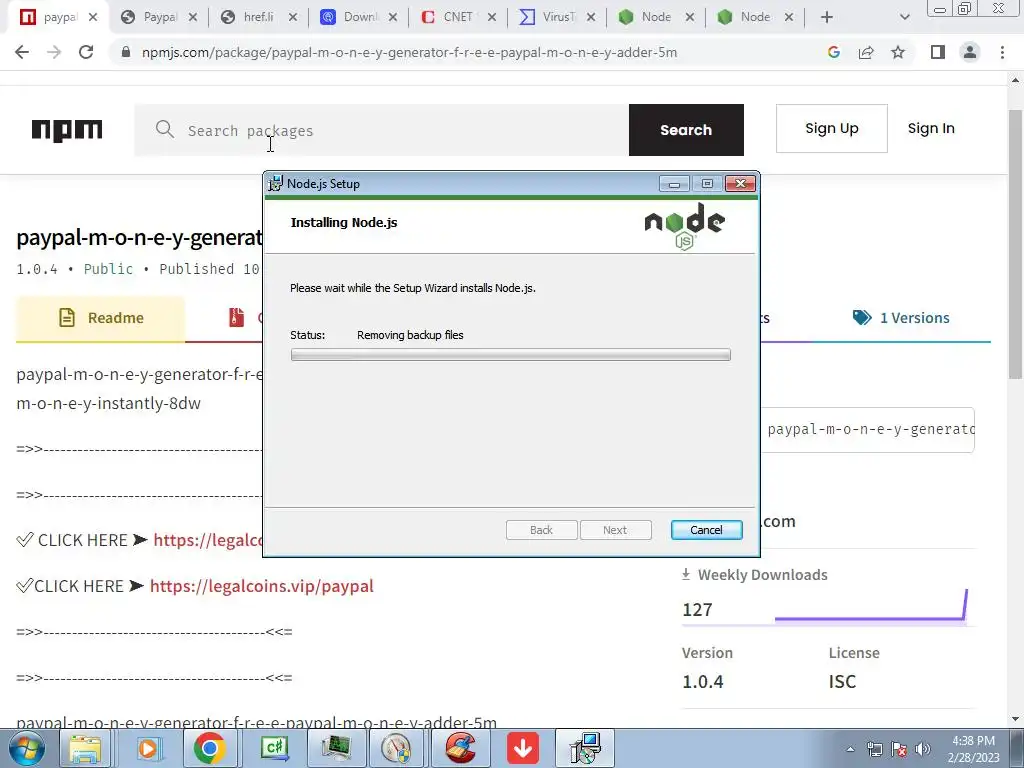Open the Readme tab
This screenshot has height=768, width=1024.
tap(101, 318)
